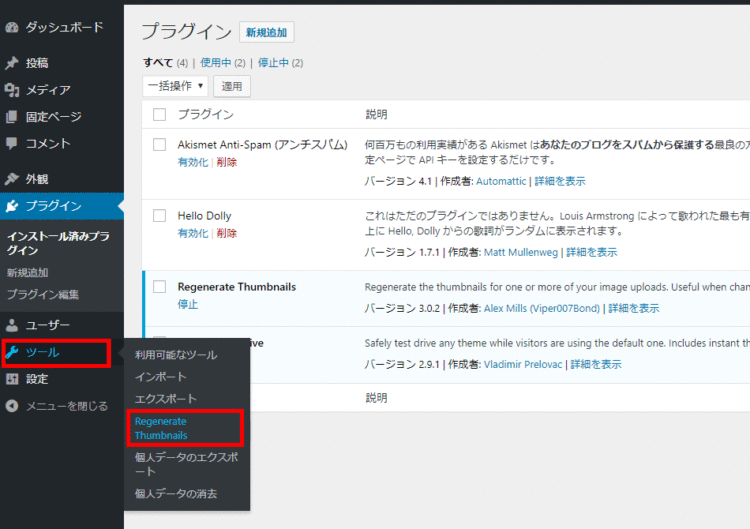Click the paintbrush icon beside 外観
The width and height of the screenshot is (750, 529).
coord(12,179)
